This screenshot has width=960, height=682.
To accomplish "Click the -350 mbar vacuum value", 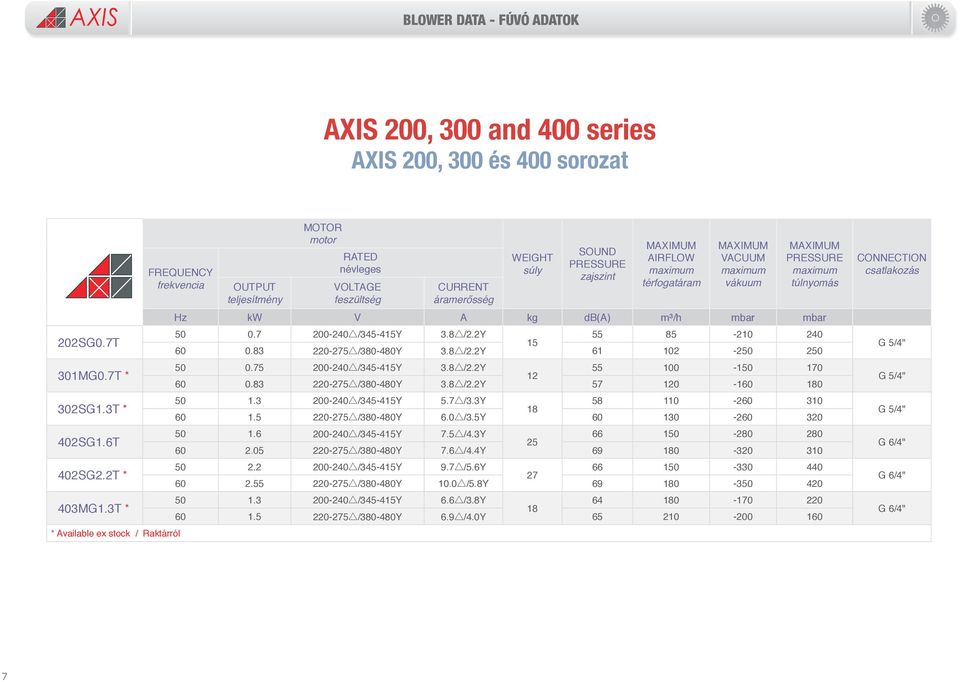I will click(743, 483).
